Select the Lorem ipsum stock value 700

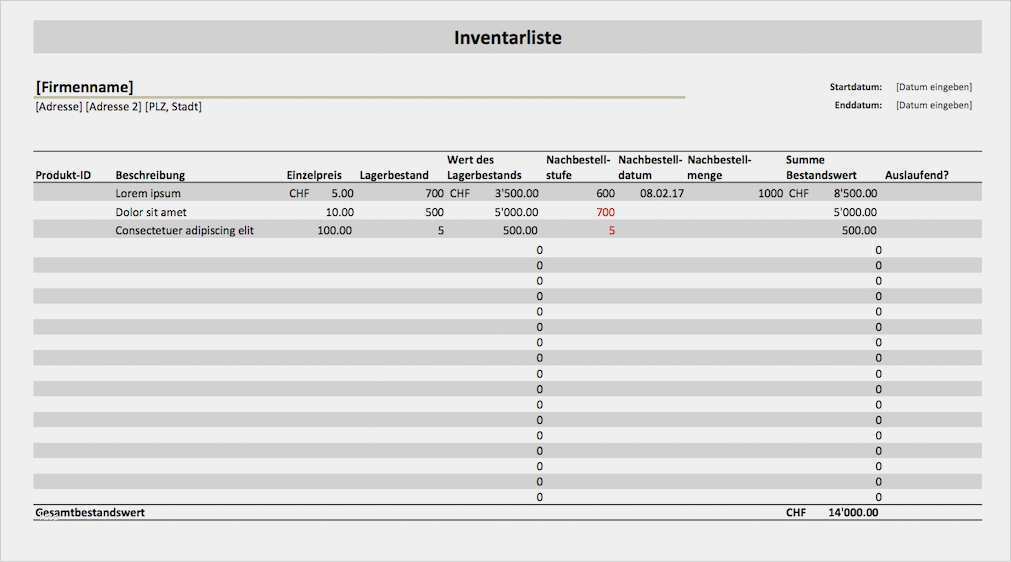(x=435, y=193)
